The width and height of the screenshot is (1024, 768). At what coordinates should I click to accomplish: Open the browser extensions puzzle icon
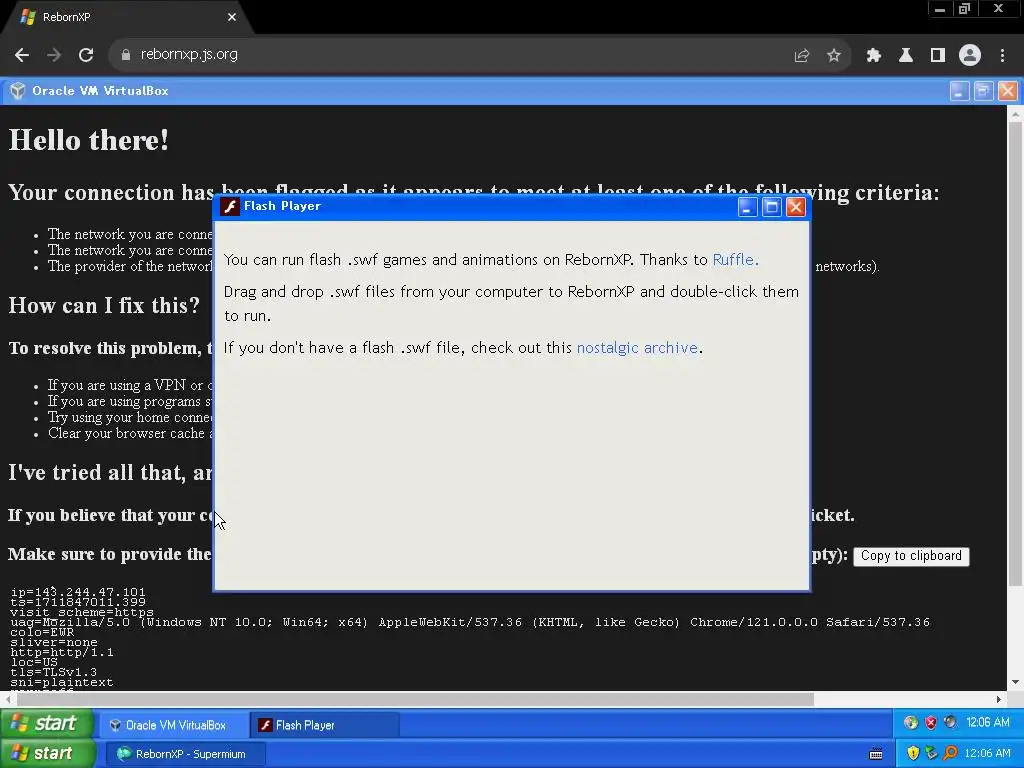click(x=874, y=56)
